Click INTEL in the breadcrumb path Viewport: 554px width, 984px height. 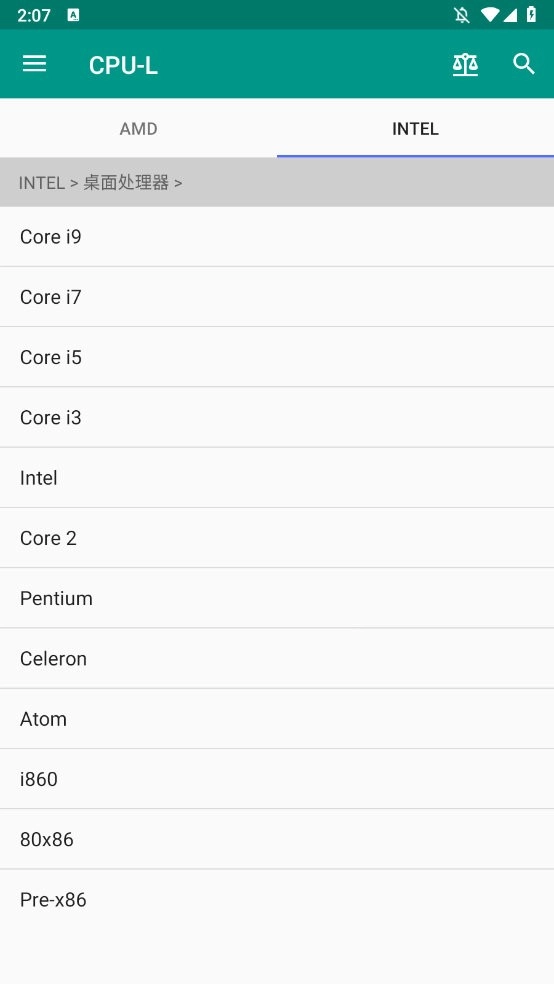click(x=41, y=183)
